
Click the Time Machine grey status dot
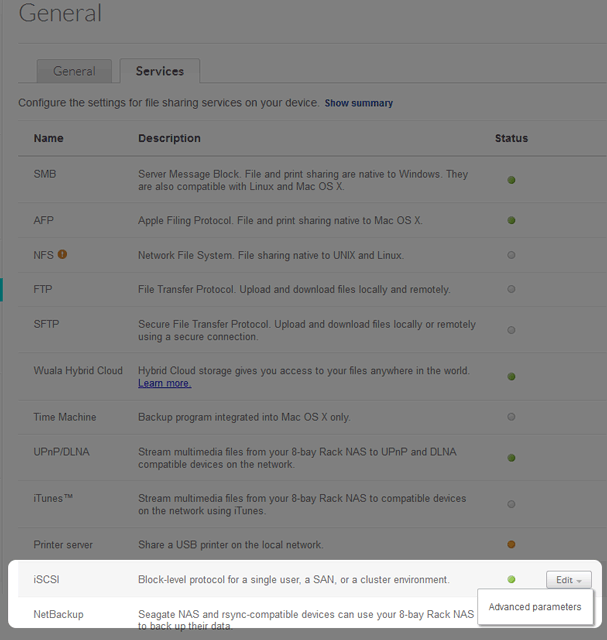coord(512,417)
